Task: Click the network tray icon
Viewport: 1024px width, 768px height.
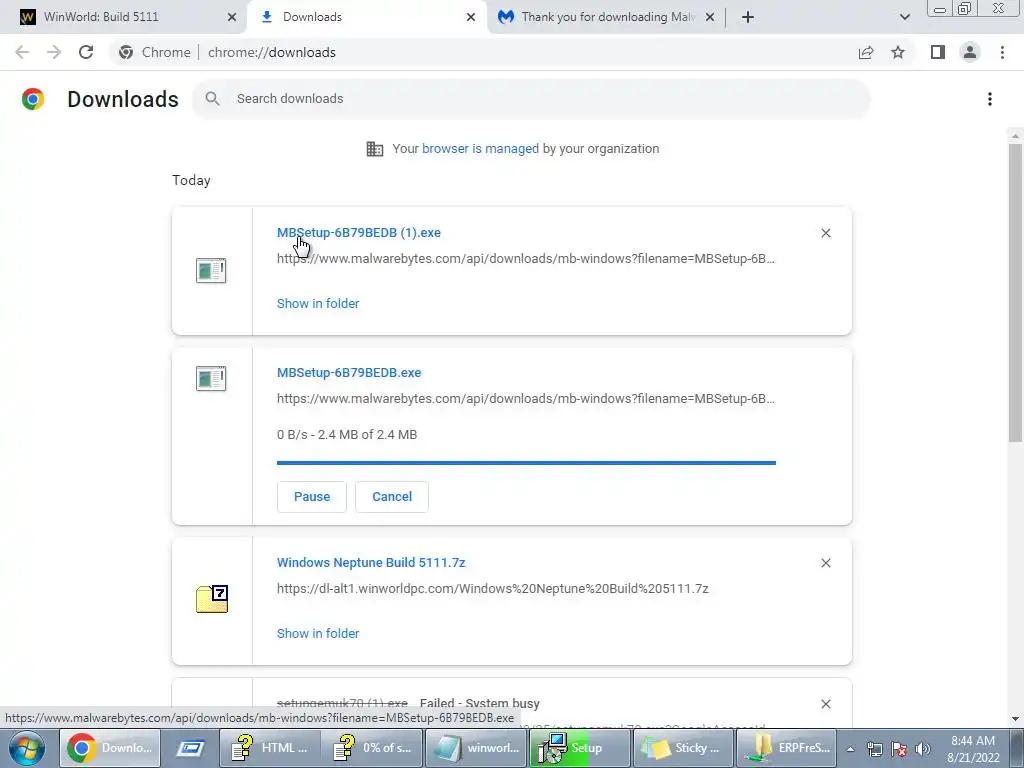Action: click(x=874, y=749)
